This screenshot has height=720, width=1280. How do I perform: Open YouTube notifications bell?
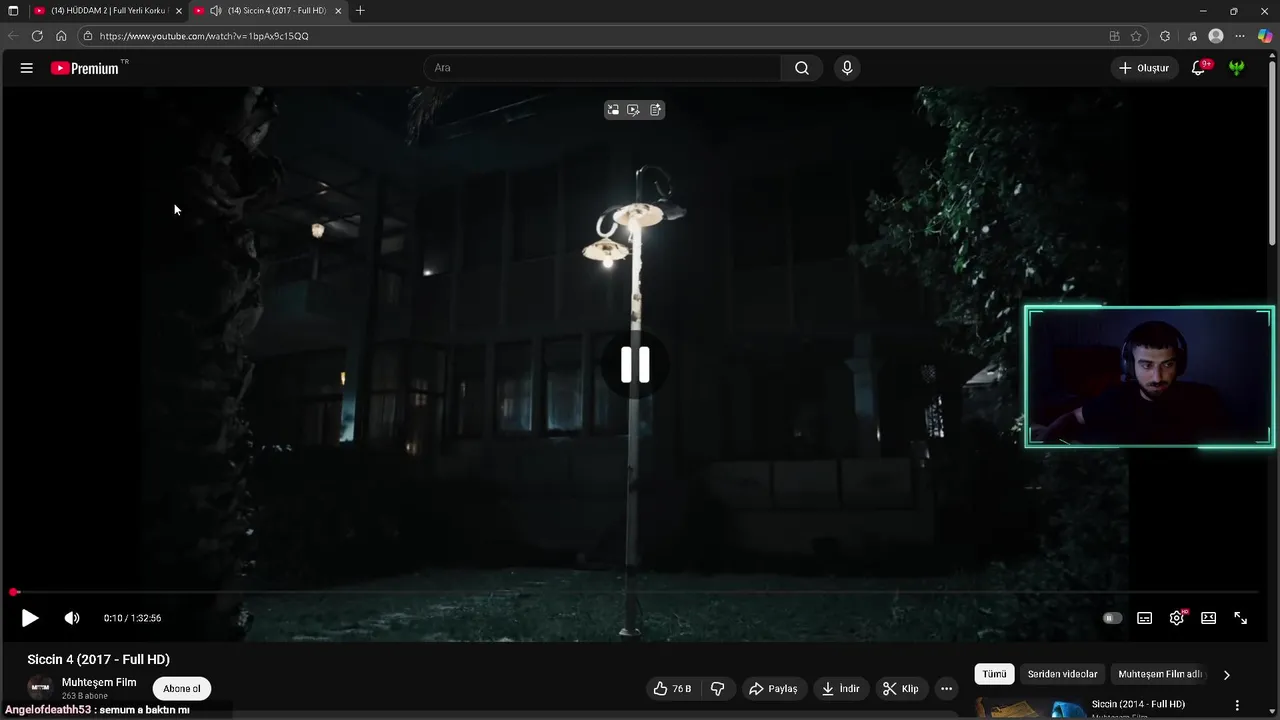(1198, 68)
